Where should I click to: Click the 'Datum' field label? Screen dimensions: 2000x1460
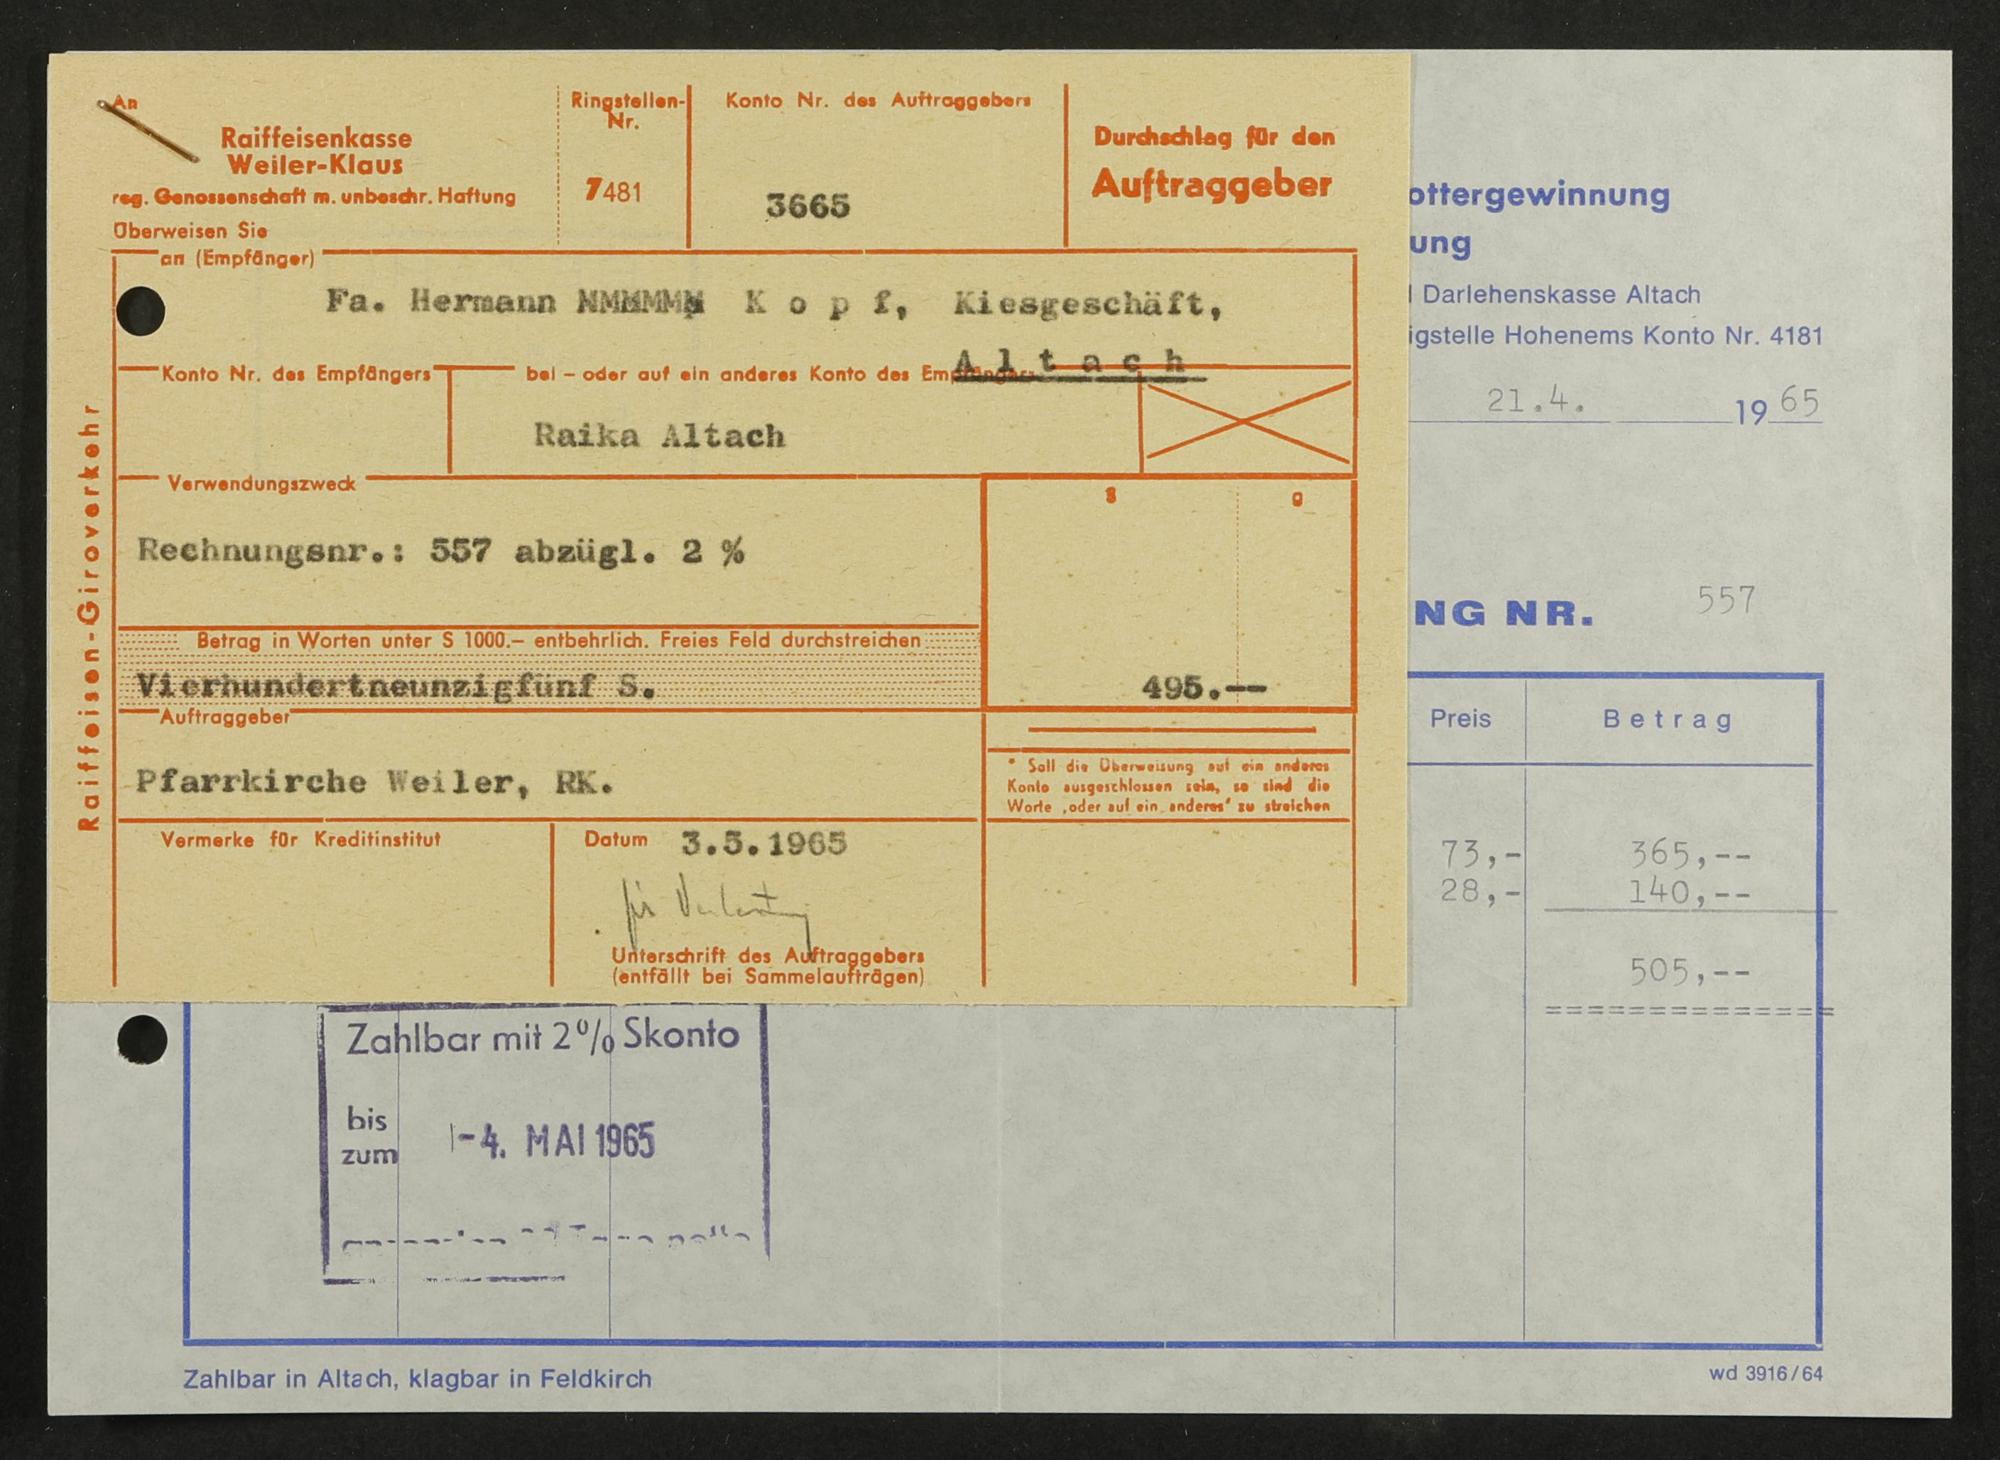(x=616, y=840)
